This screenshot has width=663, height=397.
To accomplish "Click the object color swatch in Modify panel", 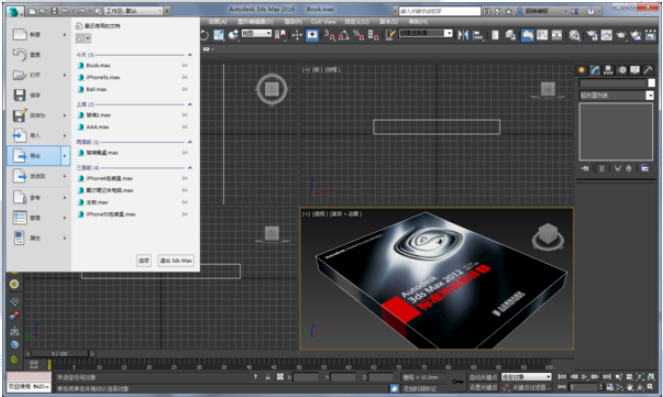I will 651,83.
